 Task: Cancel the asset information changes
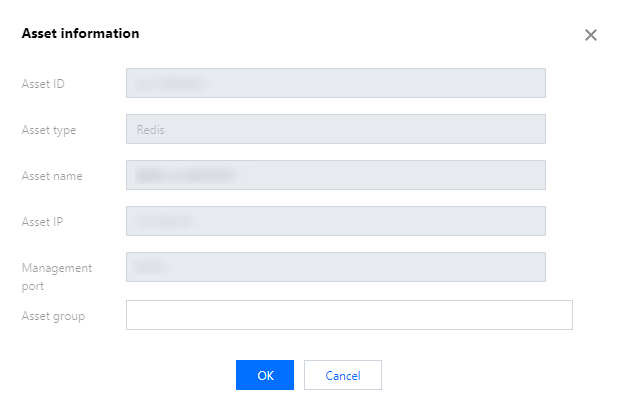tap(343, 375)
